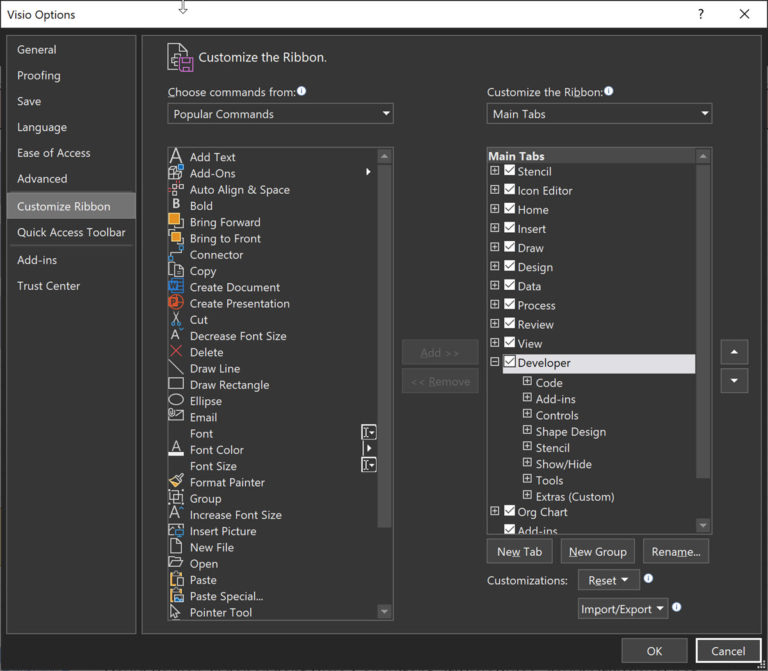Viewport: 768px width, 671px height.
Task: Click the Create Presentation PowerPoint icon
Action: (x=176, y=303)
